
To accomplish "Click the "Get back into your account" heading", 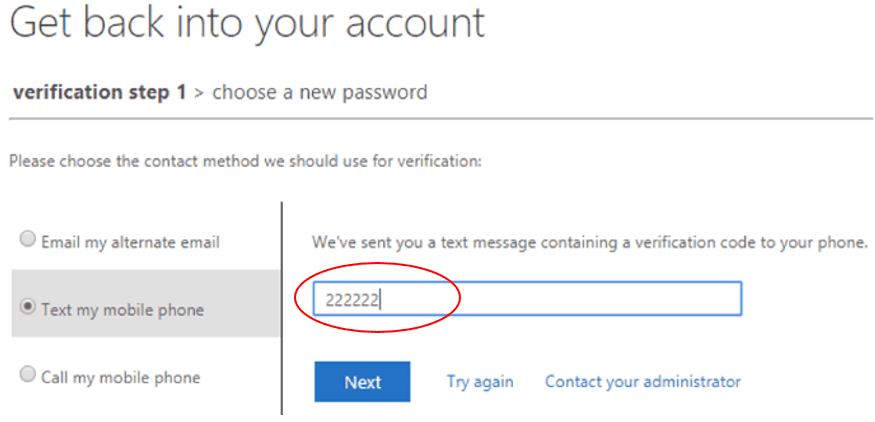I will coord(247,24).
